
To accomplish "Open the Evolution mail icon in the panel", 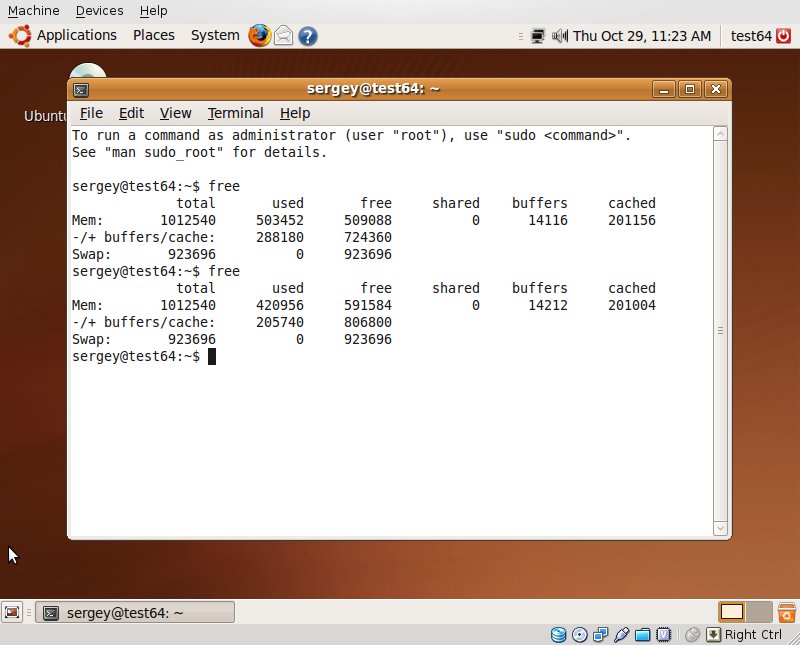I will pos(283,35).
